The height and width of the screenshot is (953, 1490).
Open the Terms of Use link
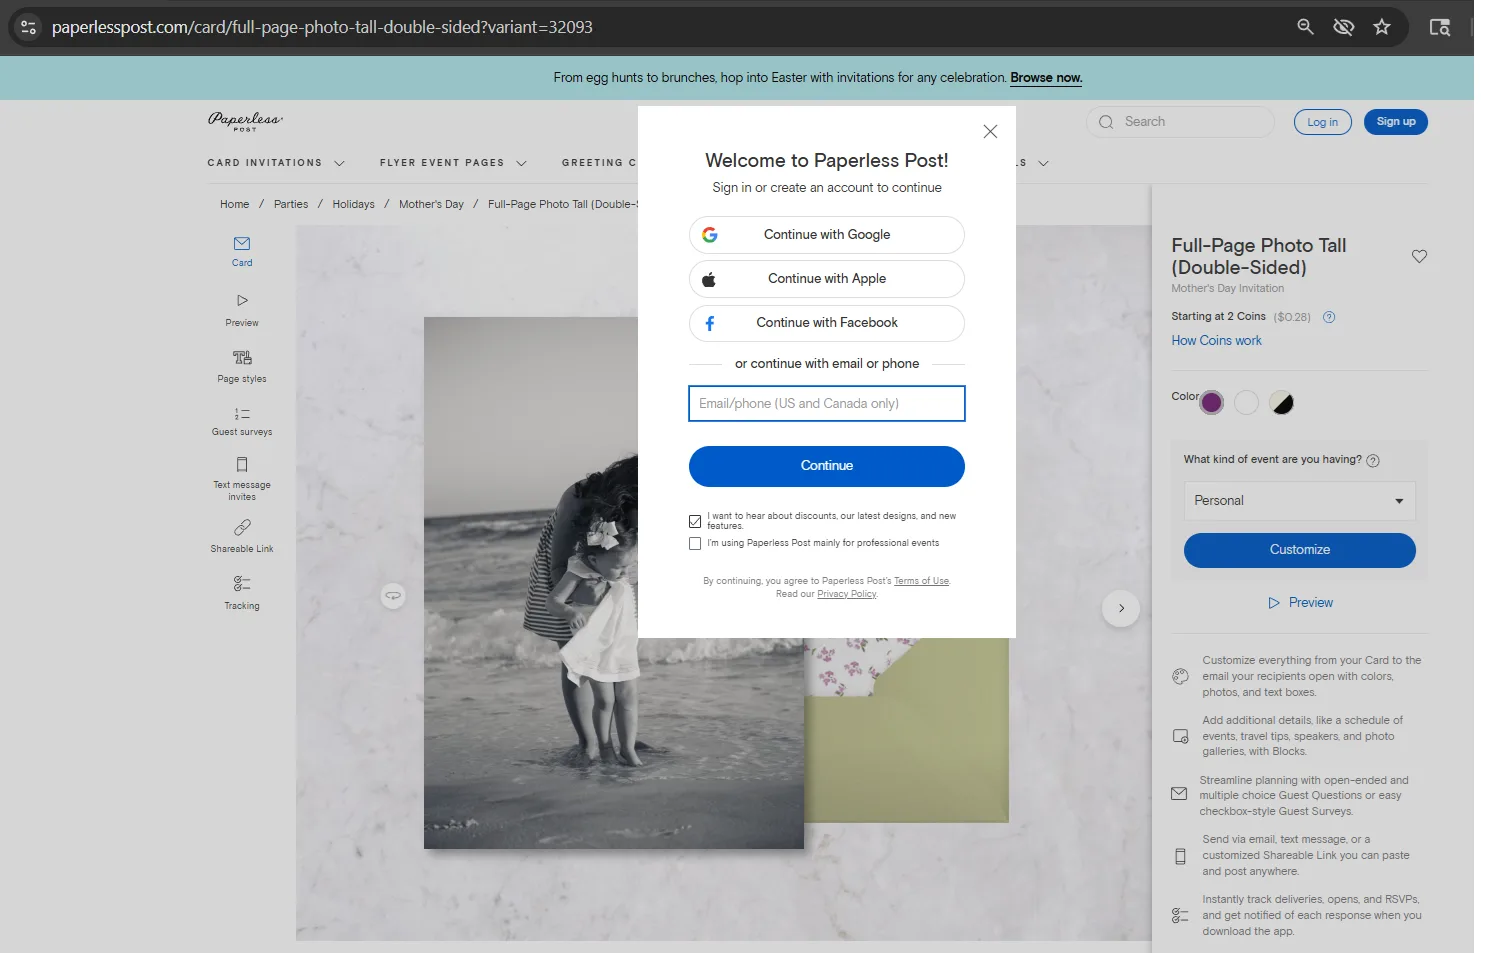pos(921,581)
